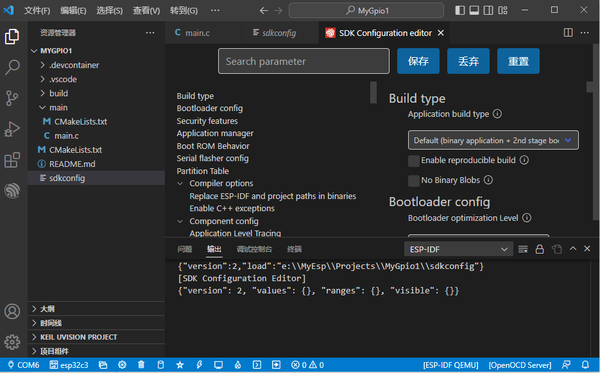Click the flash lightning icon in status bar

[x=199, y=365]
